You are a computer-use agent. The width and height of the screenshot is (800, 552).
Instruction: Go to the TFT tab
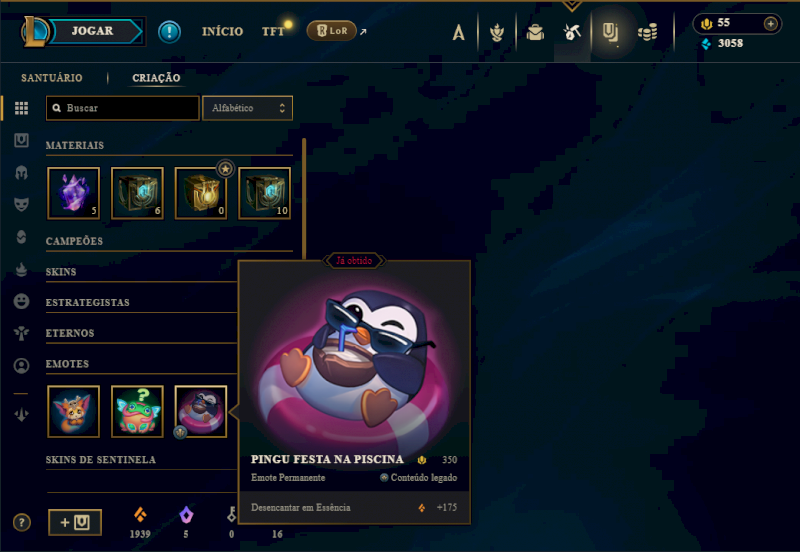click(x=273, y=32)
